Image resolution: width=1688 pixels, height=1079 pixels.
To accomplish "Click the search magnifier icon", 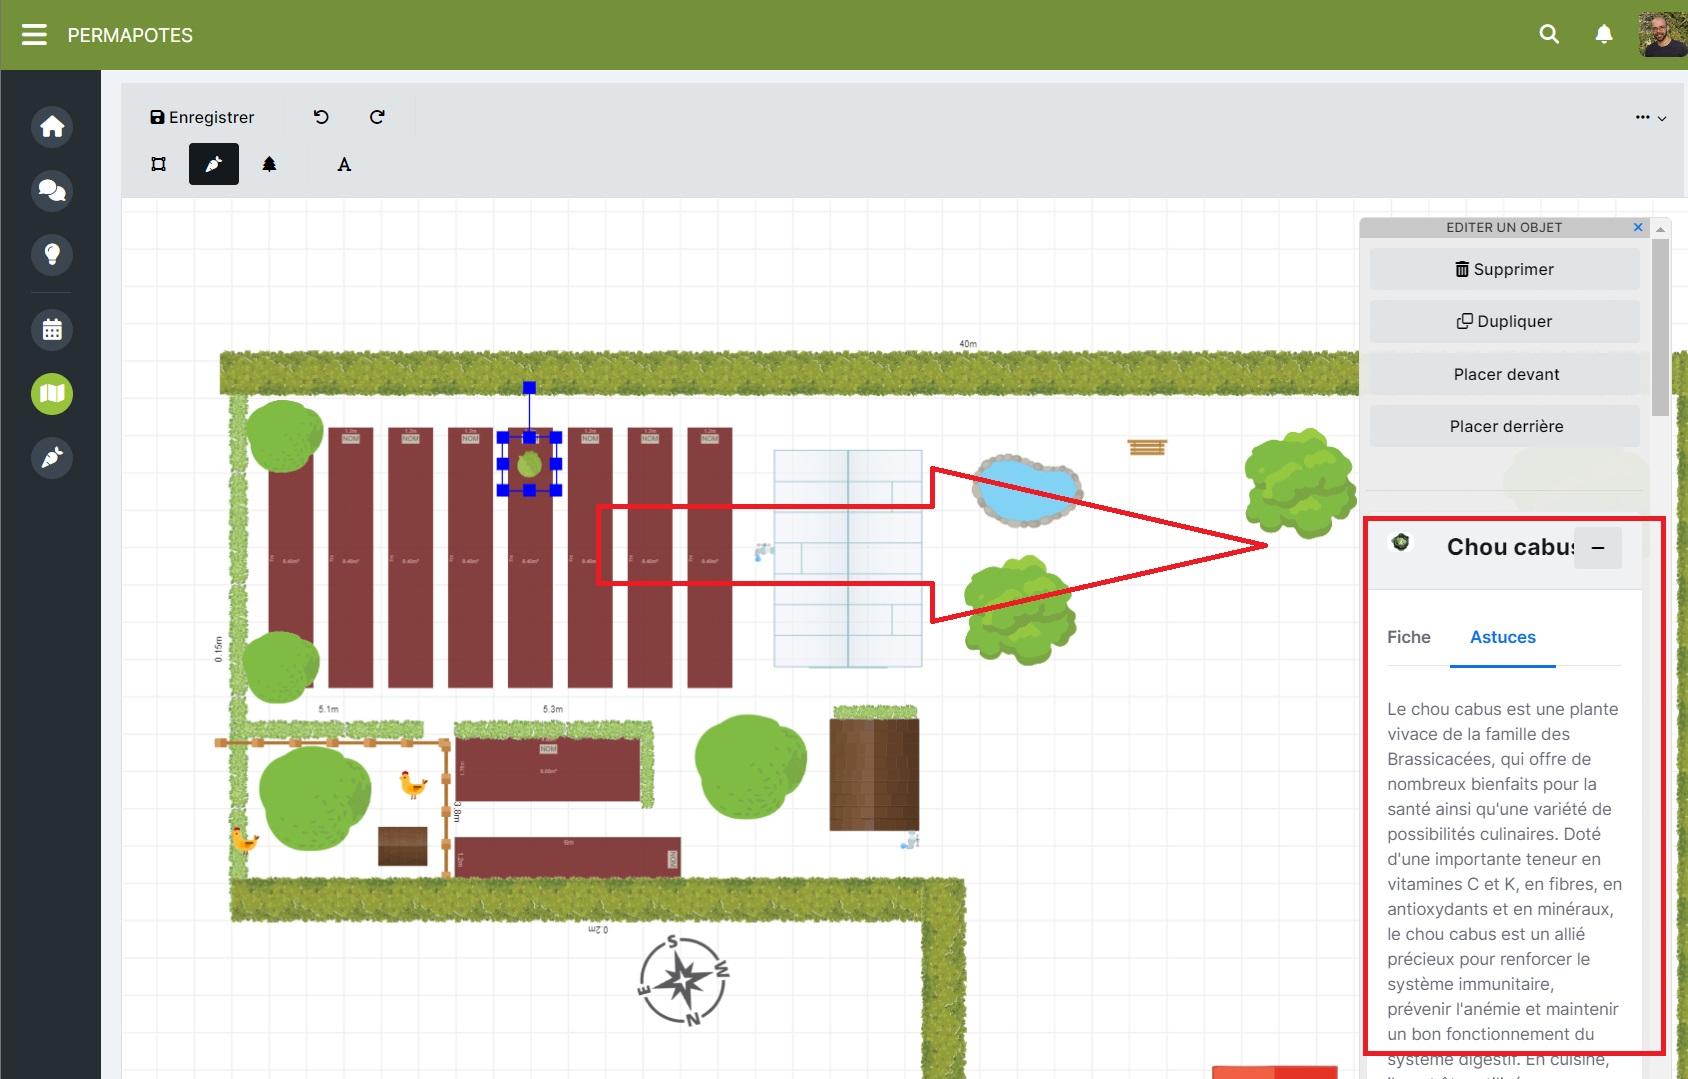I will (1549, 34).
